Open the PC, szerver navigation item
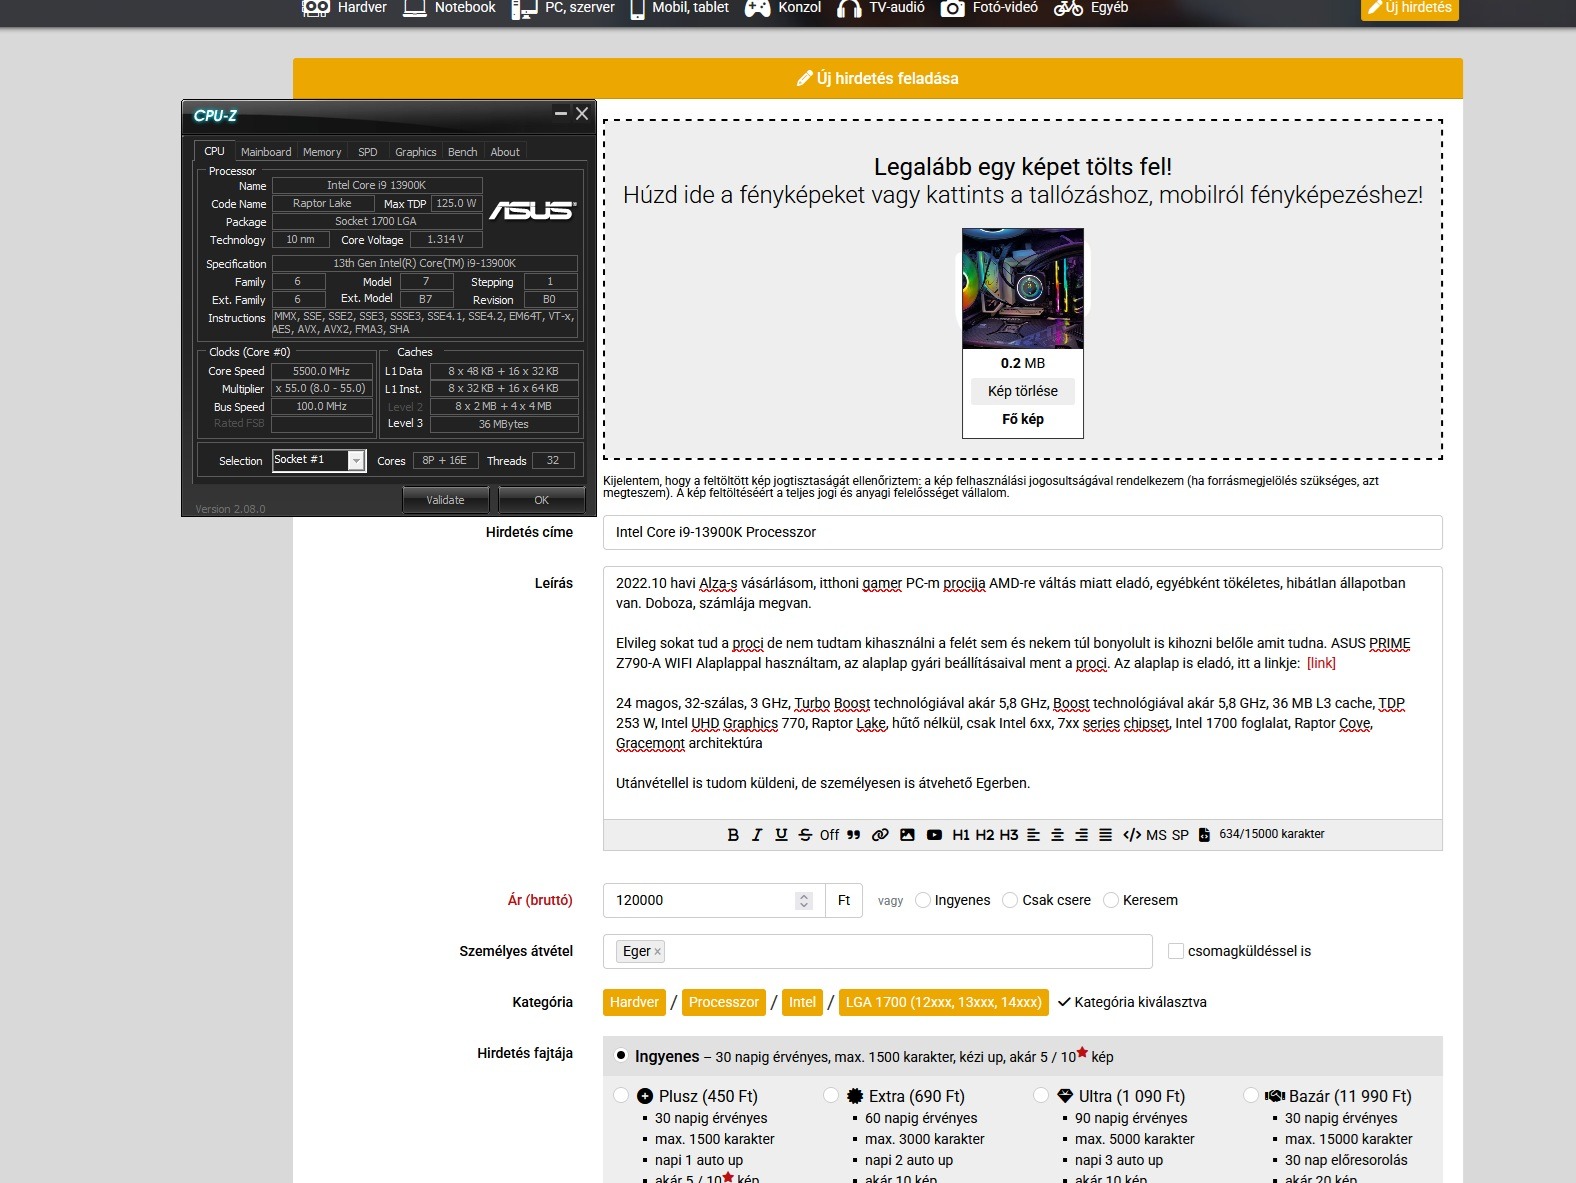1576x1183 pixels. pyautogui.click(x=563, y=8)
